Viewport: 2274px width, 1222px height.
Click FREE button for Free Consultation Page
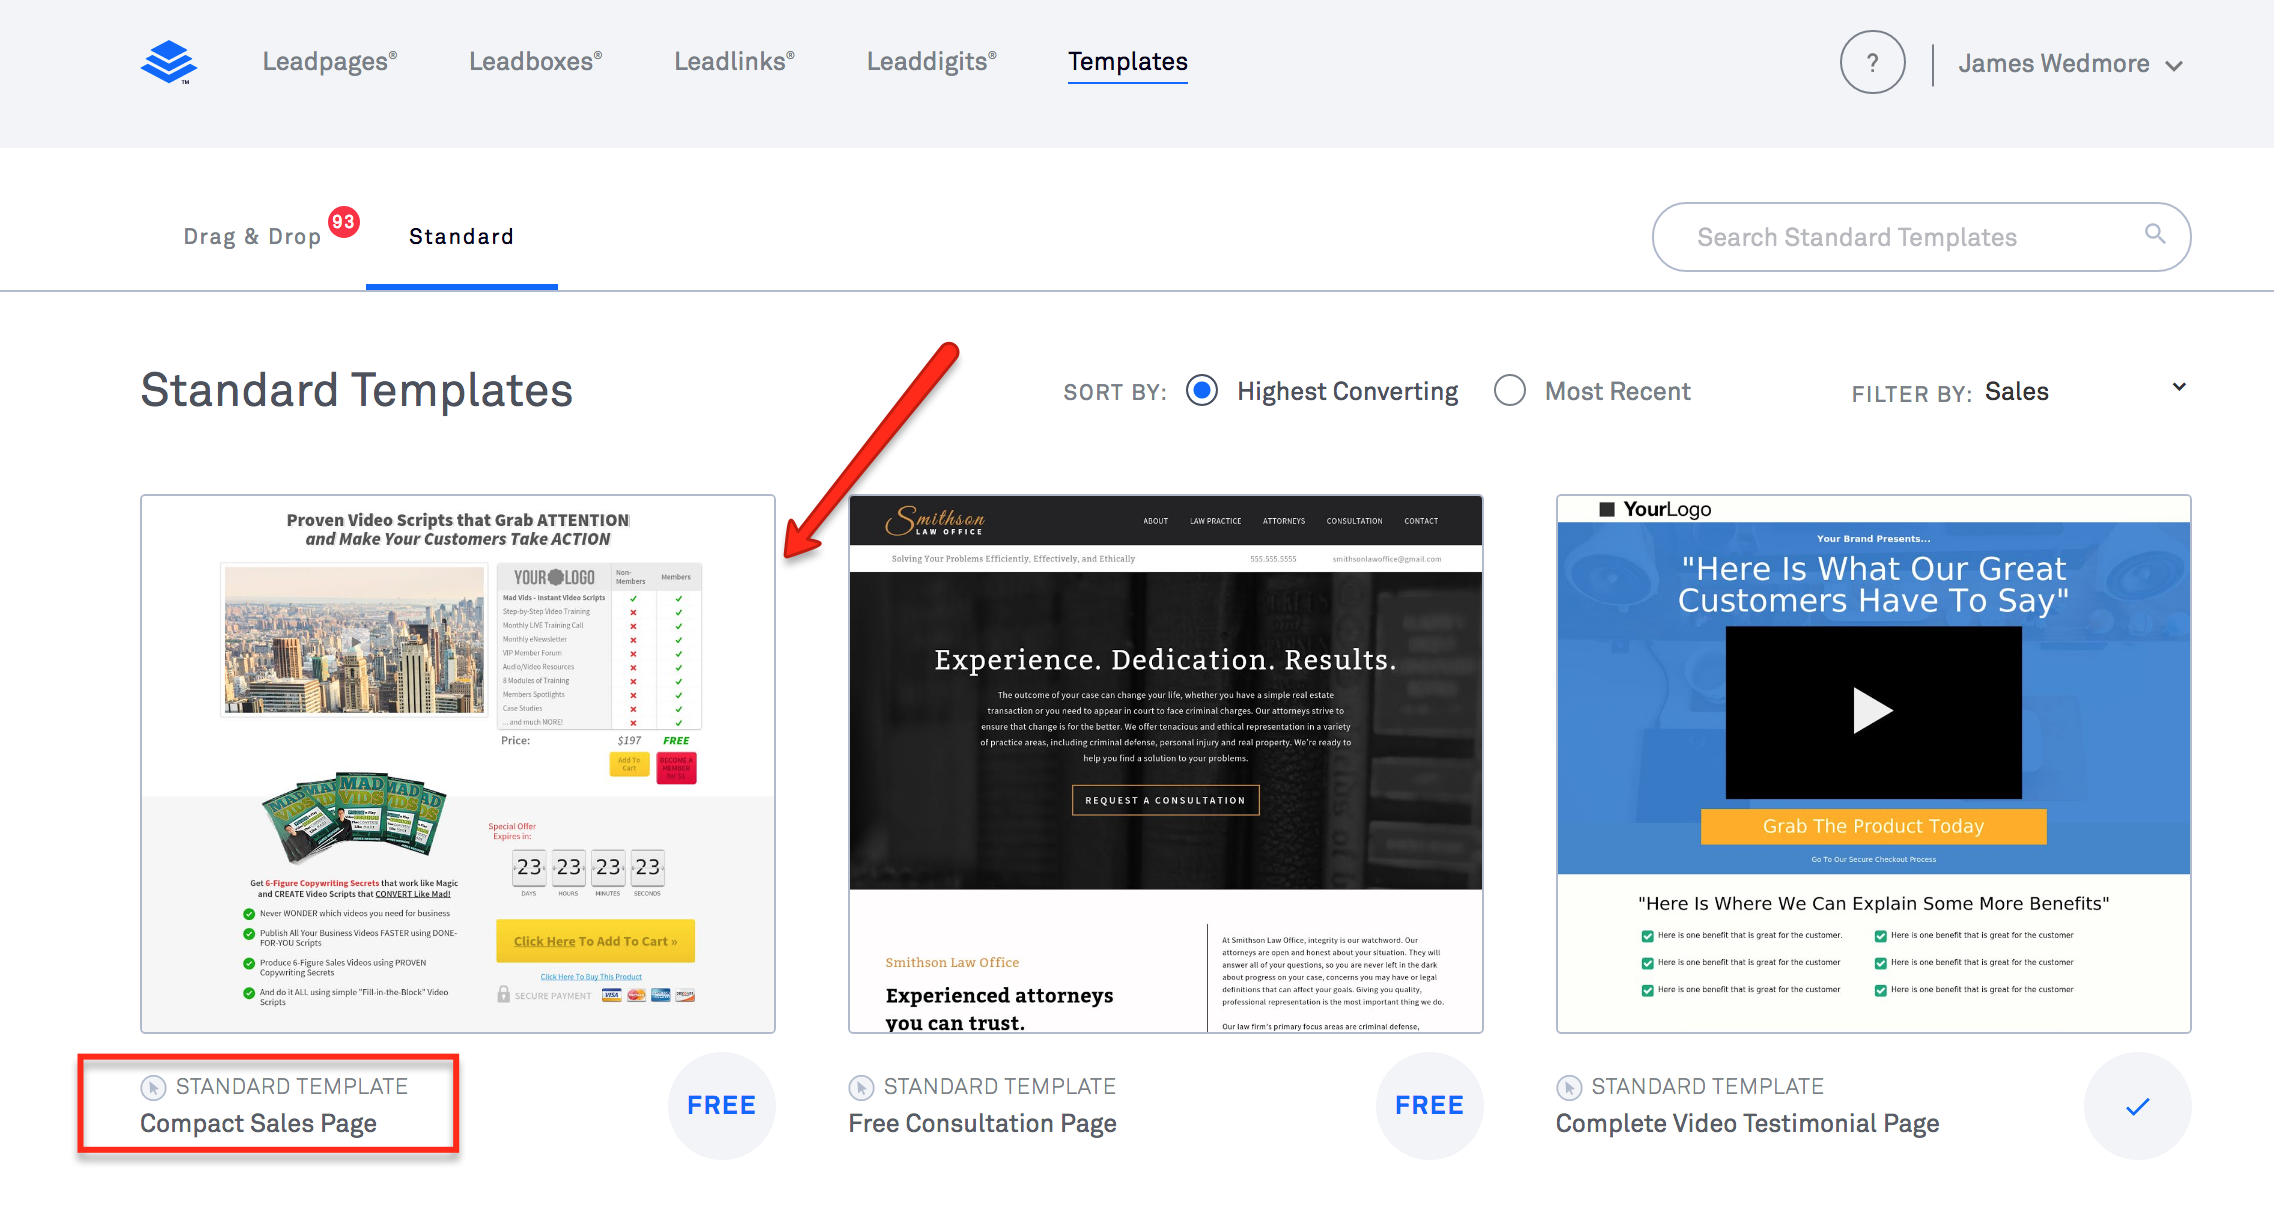click(x=1429, y=1106)
